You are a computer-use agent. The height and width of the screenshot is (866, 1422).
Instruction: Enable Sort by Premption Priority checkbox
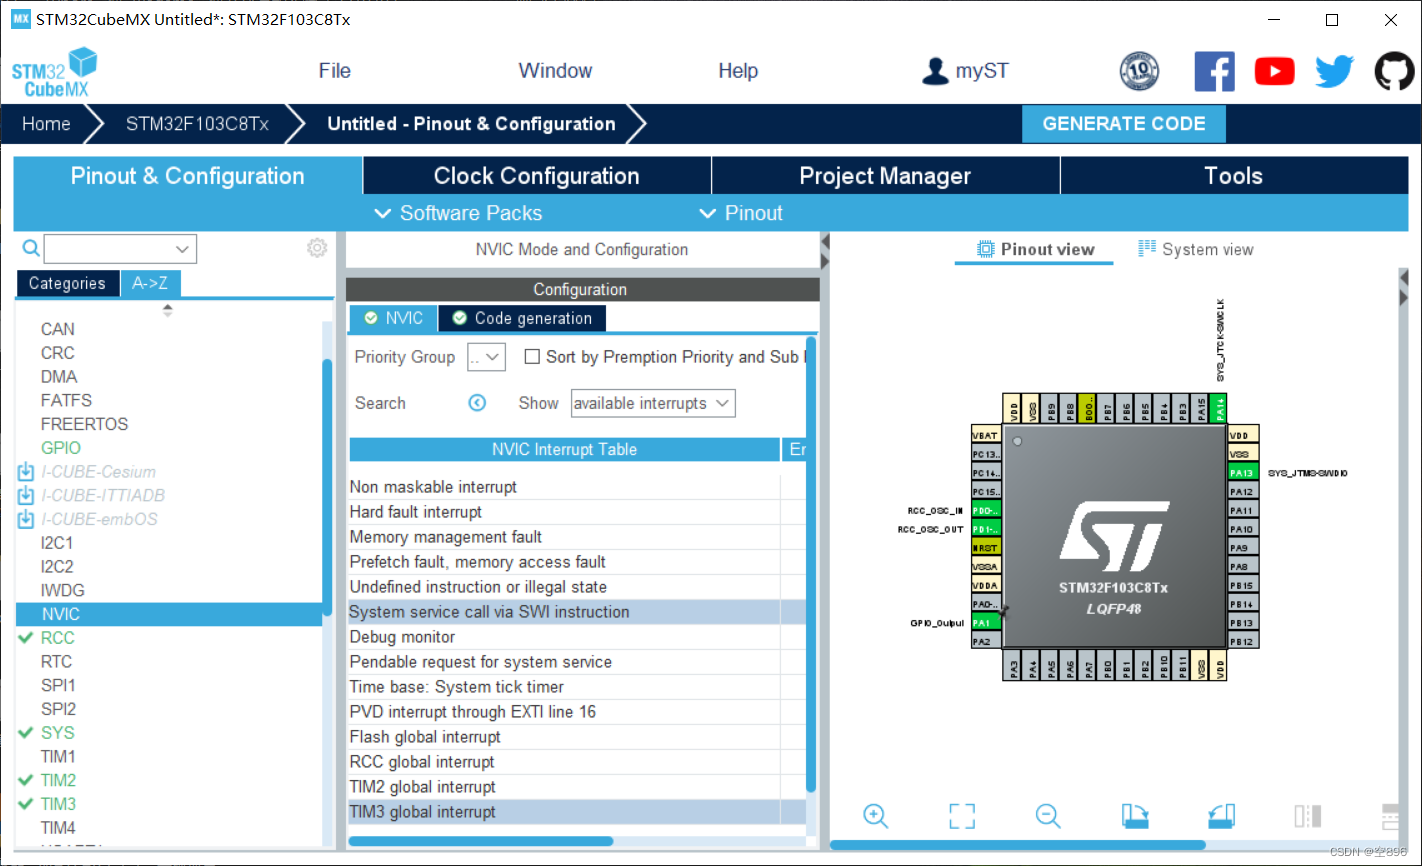click(532, 357)
